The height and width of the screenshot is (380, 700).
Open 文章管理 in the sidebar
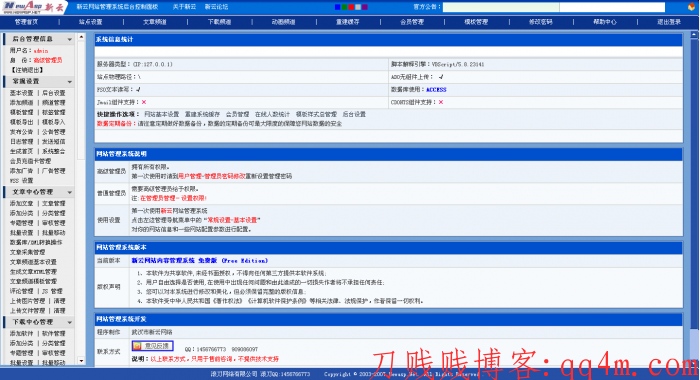point(54,204)
